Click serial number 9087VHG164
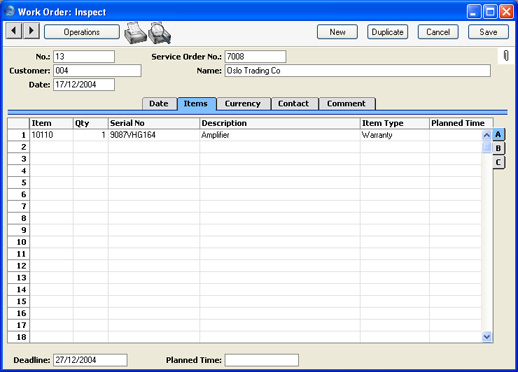The image size is (518, 372). point(154,135)
